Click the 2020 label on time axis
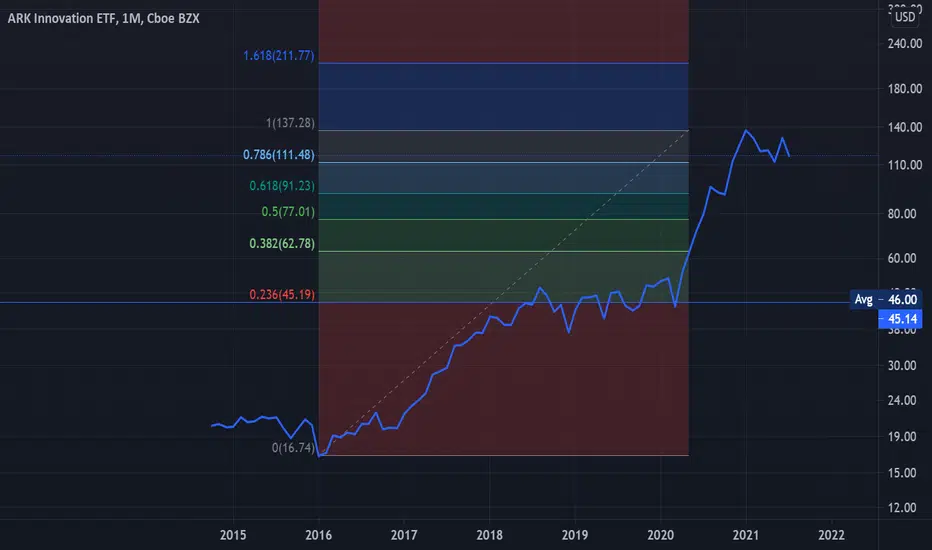This screenshot has width=932, height=550. 660,535
